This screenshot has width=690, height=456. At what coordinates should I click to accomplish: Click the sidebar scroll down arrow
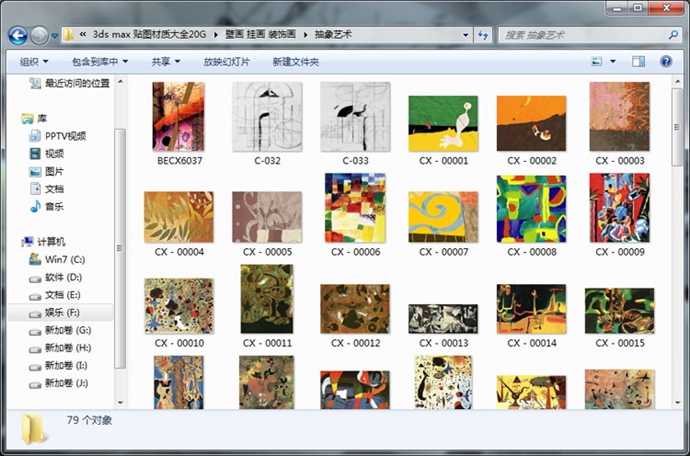[120, 402]
